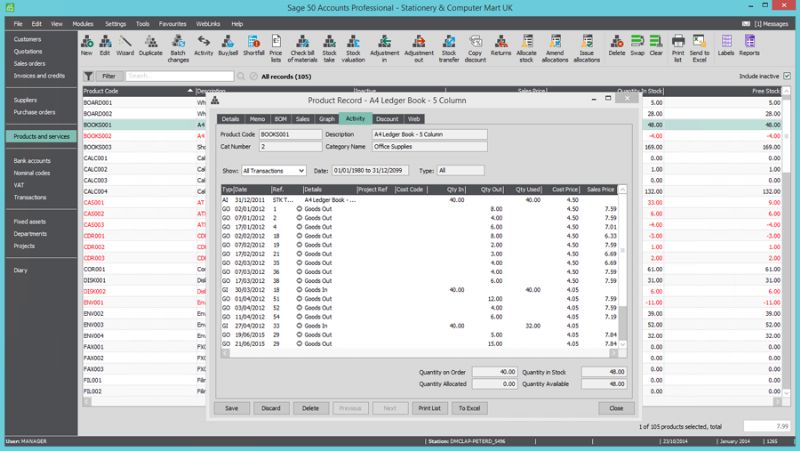This screenshot has height=451, width=800.
Task: Open the Stock take icon
Action: click(330, 48)
